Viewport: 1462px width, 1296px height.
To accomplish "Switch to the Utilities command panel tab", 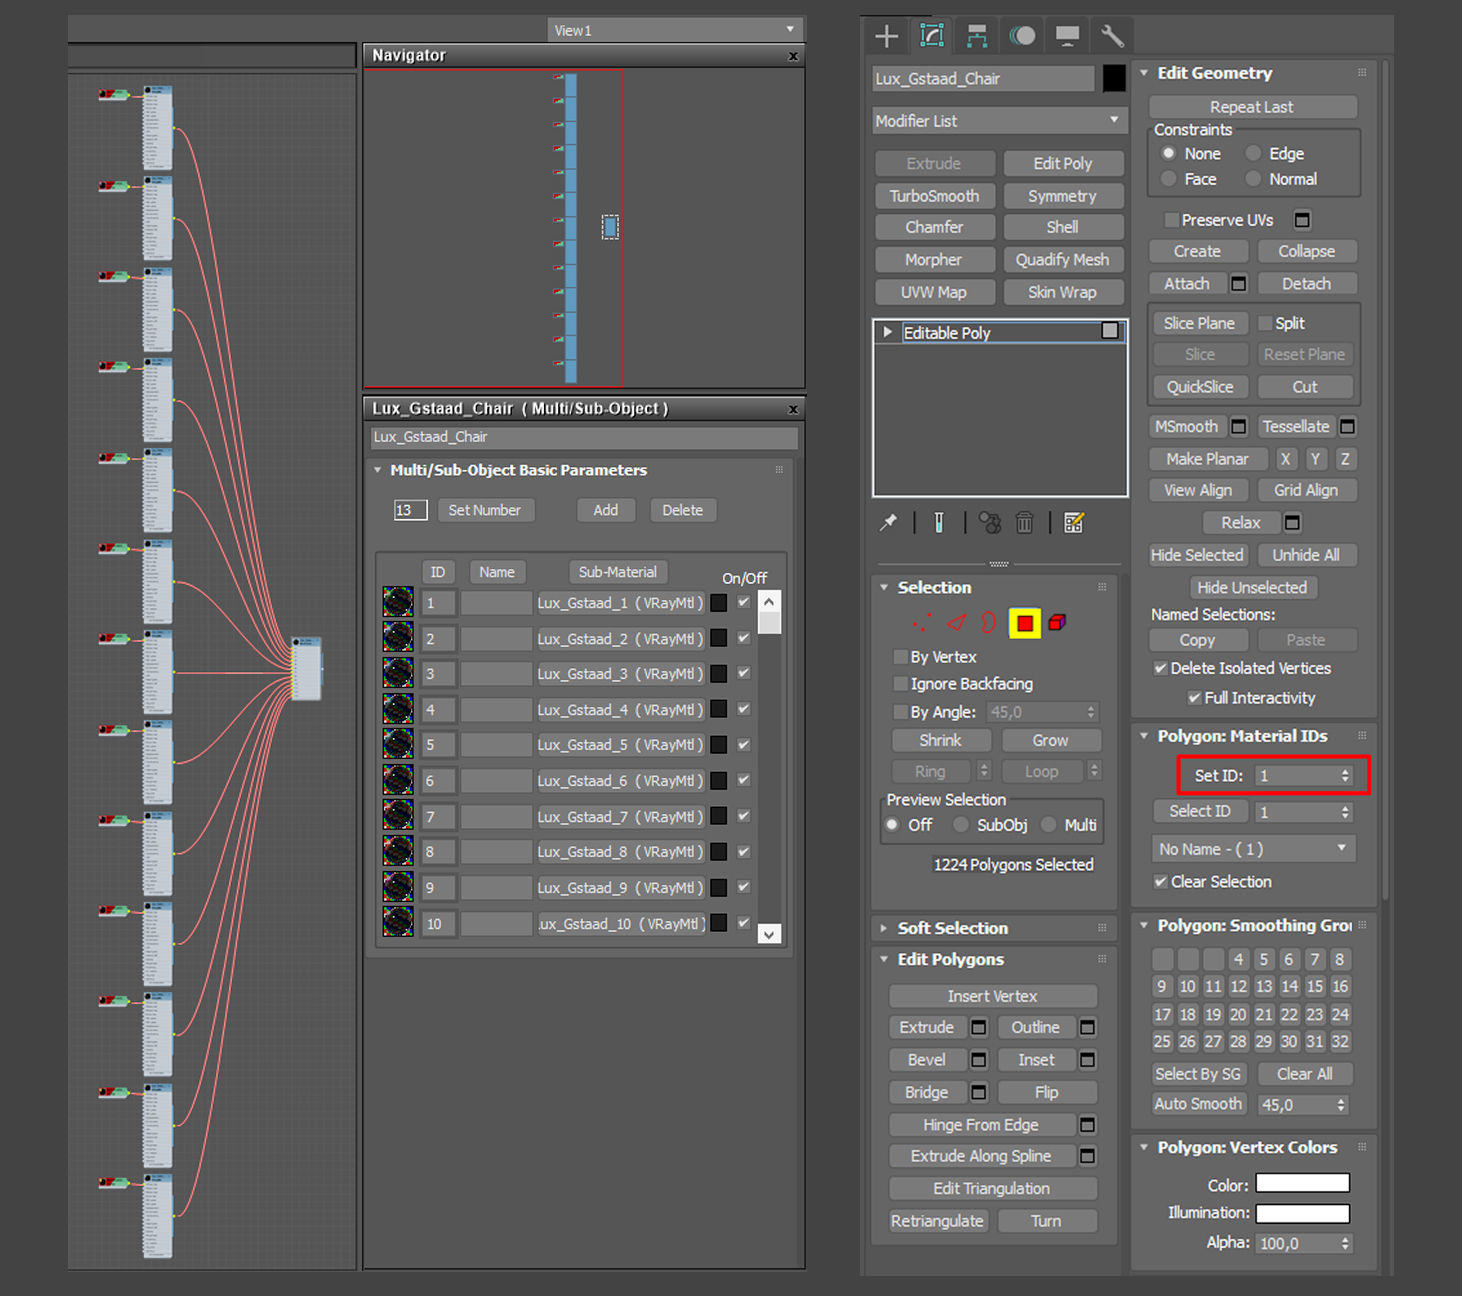I will (1112, 37).
